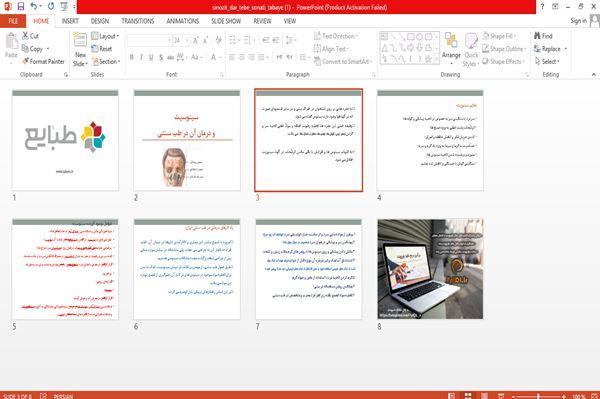Open the font size dropdown
Viewport: 600px width, 399px height.
point(187,40)
